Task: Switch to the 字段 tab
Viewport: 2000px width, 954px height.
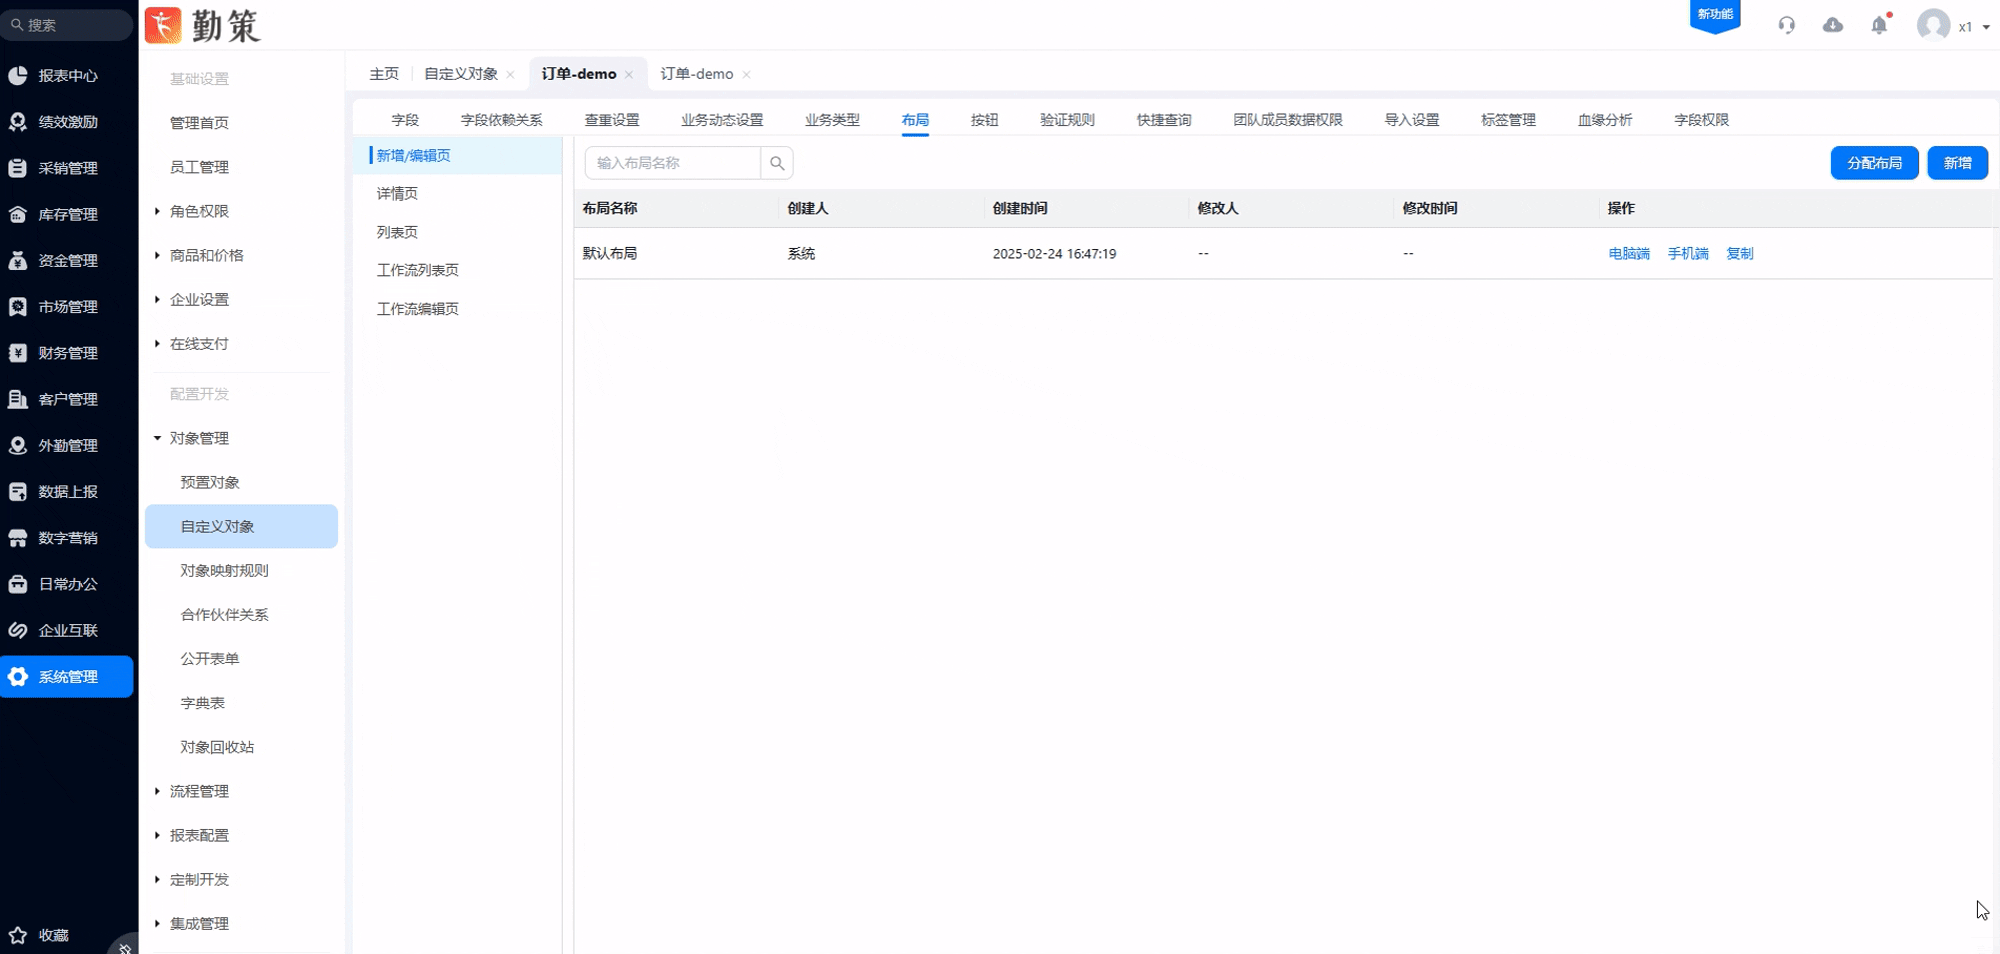Action: tap(405, 120)
